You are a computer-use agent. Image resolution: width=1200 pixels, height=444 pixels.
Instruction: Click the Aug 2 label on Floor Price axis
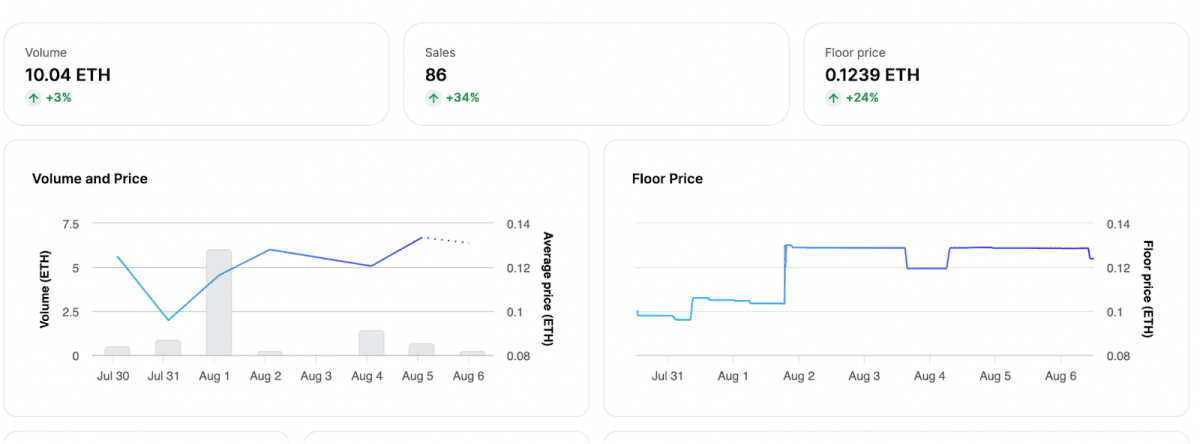[798, 376]
